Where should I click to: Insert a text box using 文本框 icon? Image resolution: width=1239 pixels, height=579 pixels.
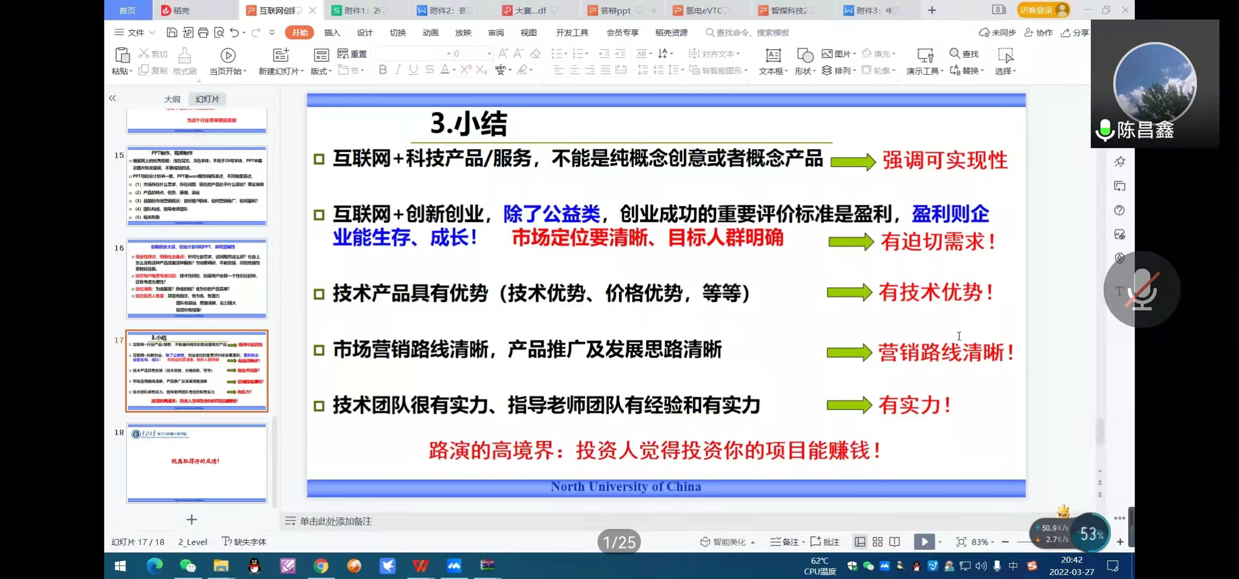click(773, 56)
